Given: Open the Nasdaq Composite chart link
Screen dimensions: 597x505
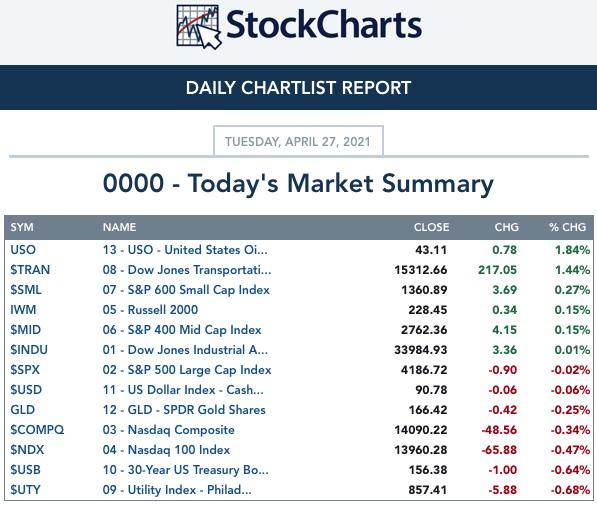Looking at the screenshot, I should tap(168, 430).
